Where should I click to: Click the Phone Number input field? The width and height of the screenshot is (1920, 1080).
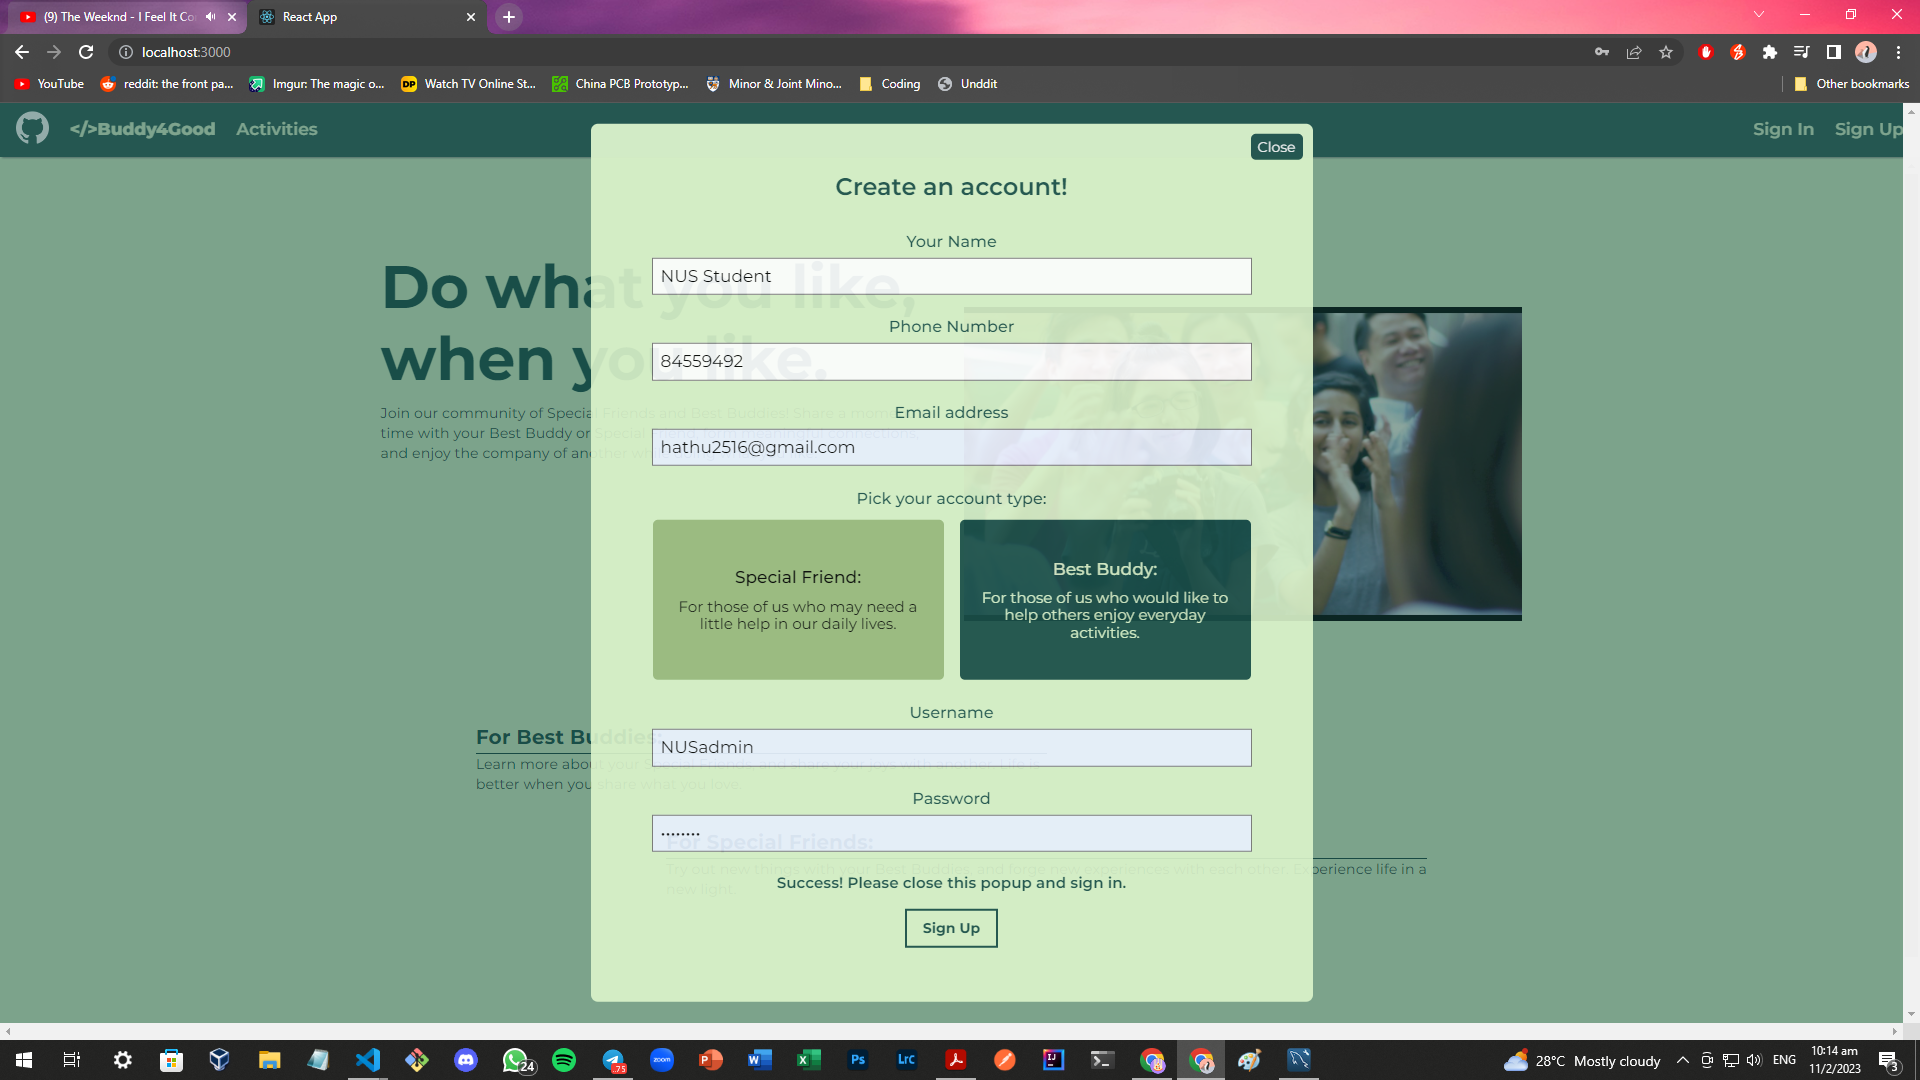click(x=951, y=361)
